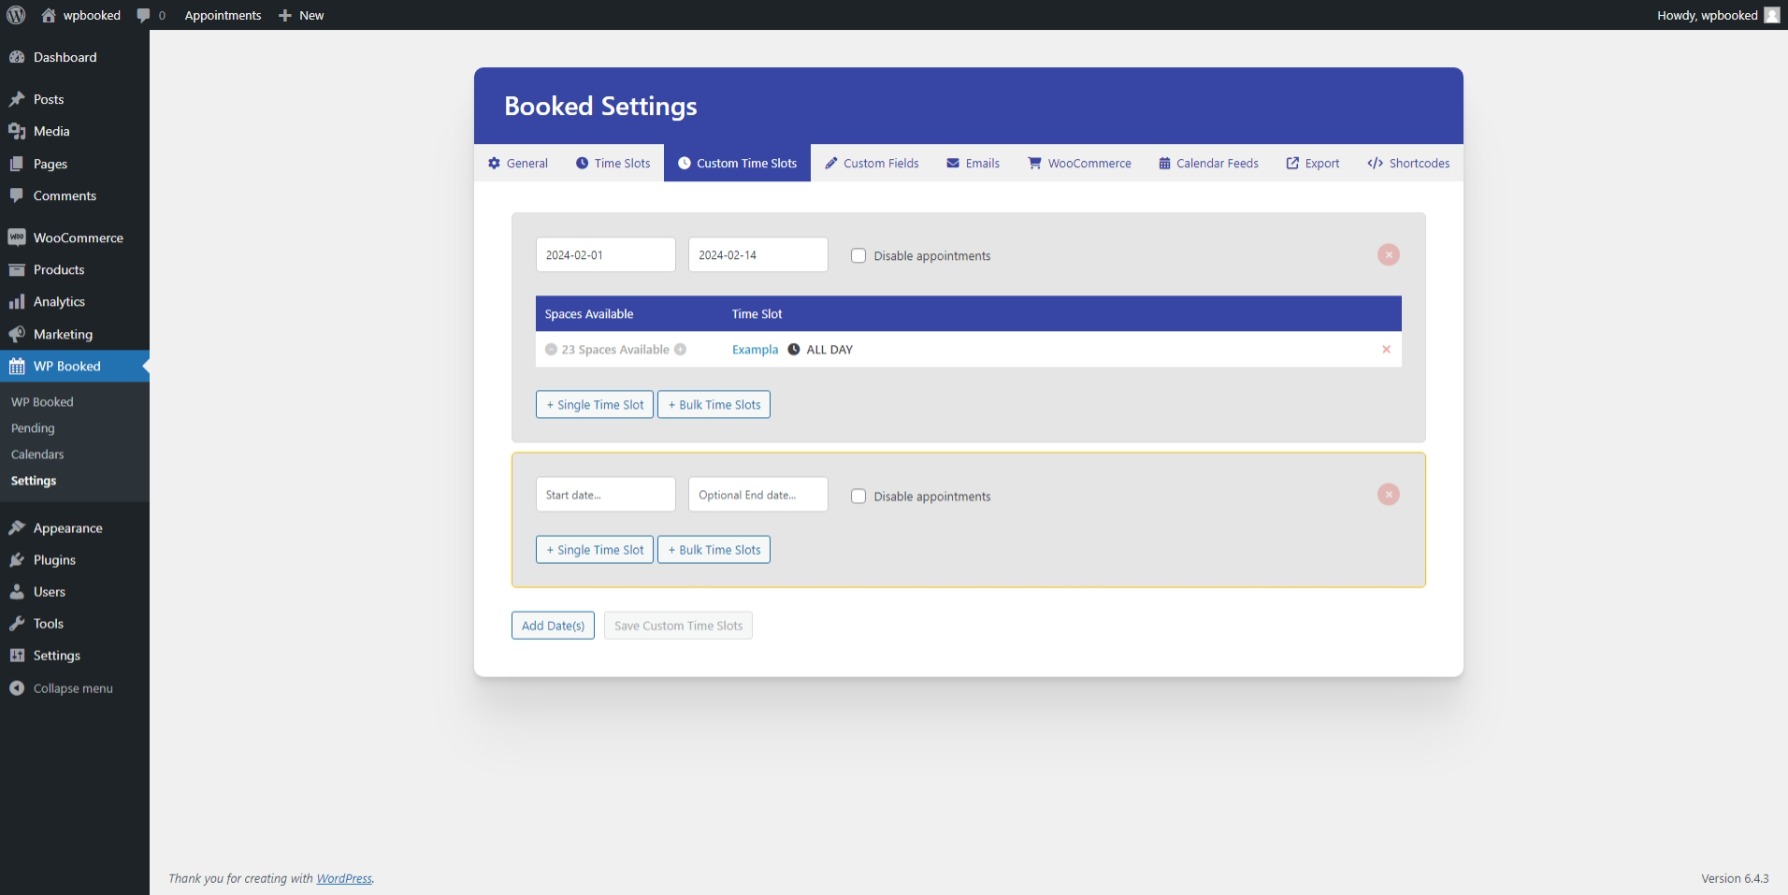Click the ALL DAY time slot label
The width and height of the screenshot is (1788, 895).
829,350
